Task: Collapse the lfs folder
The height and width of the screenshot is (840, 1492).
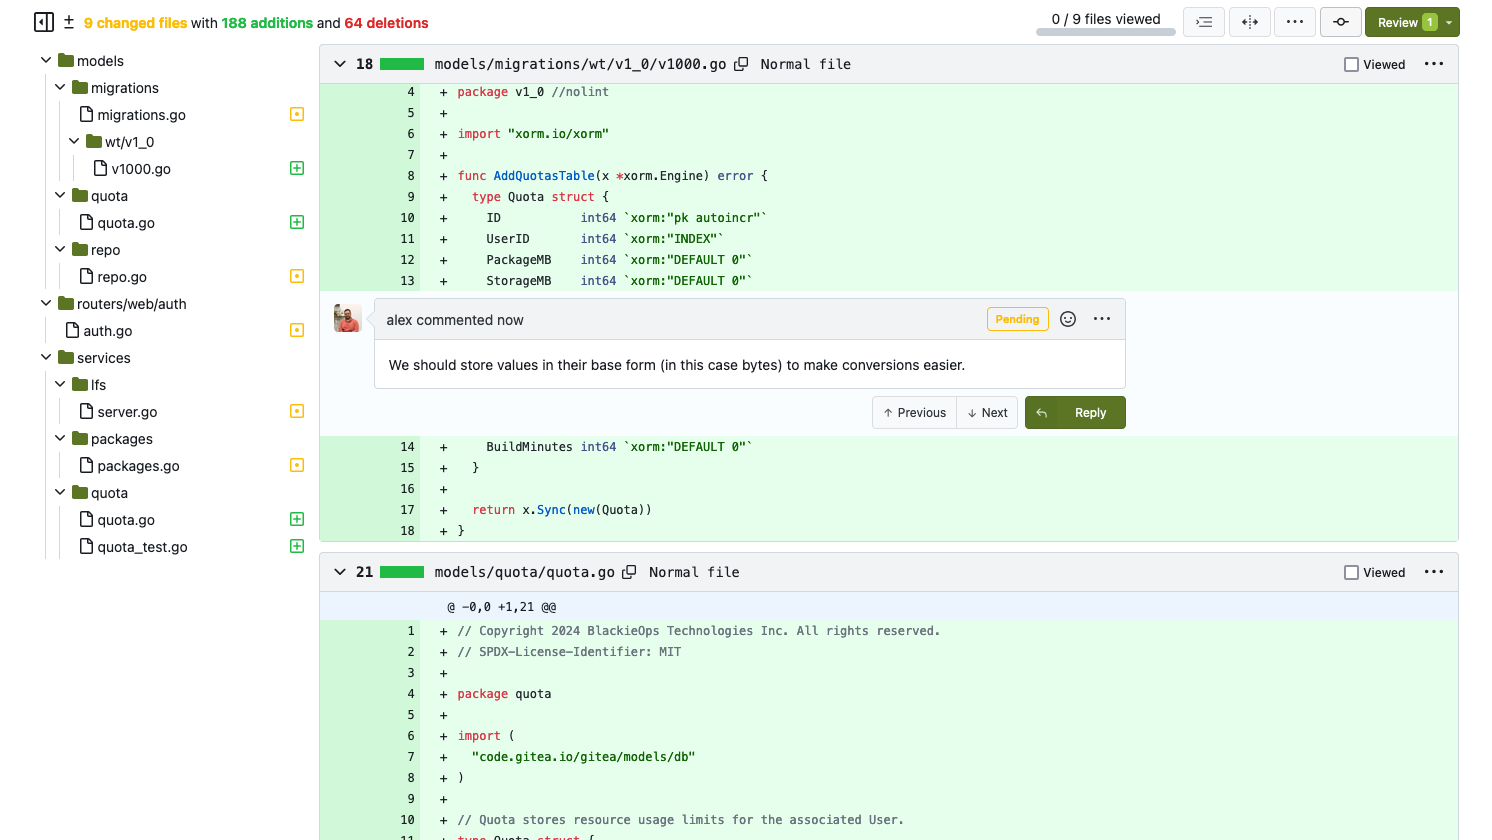Action: pos(60,385)
